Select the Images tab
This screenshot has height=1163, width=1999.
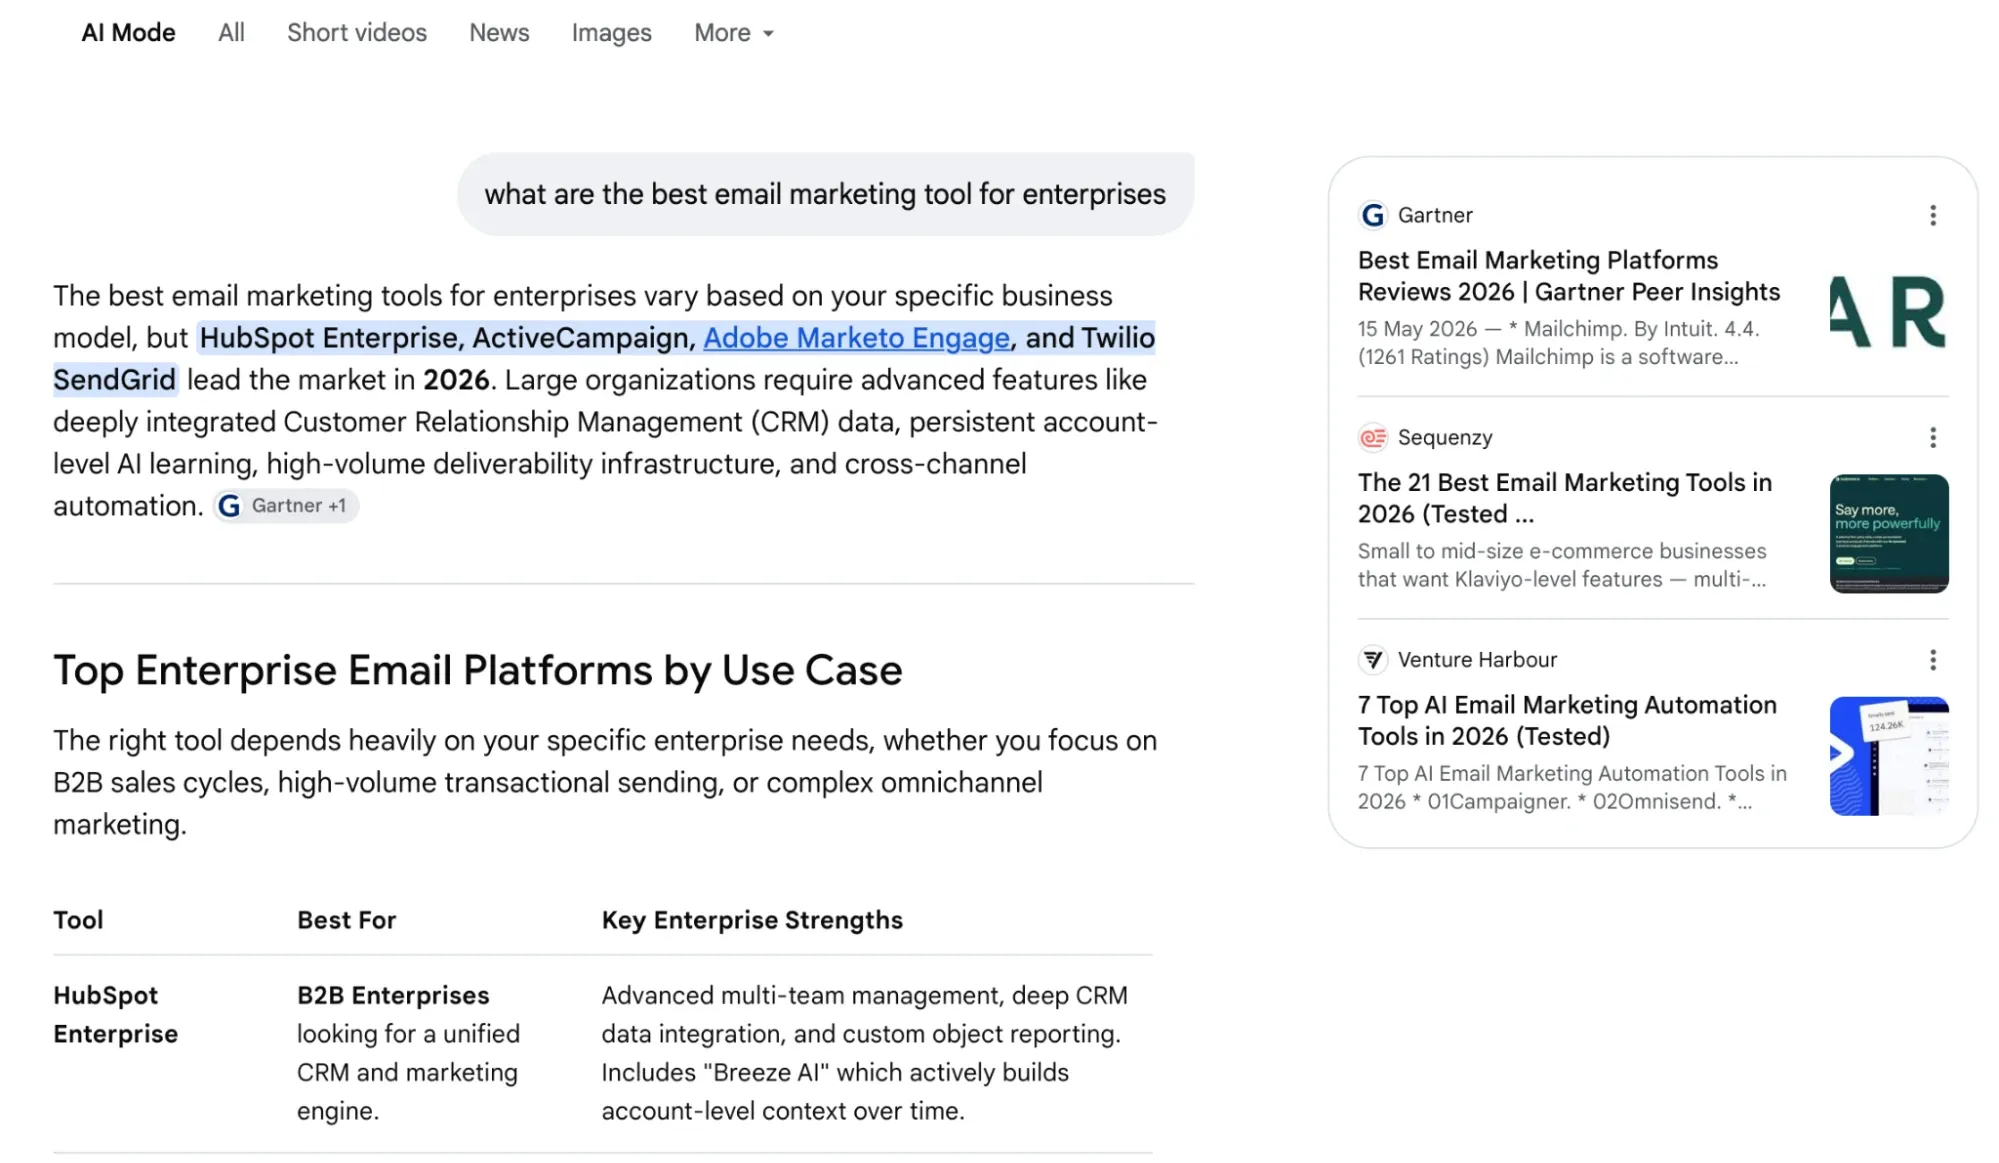(611, 33)
